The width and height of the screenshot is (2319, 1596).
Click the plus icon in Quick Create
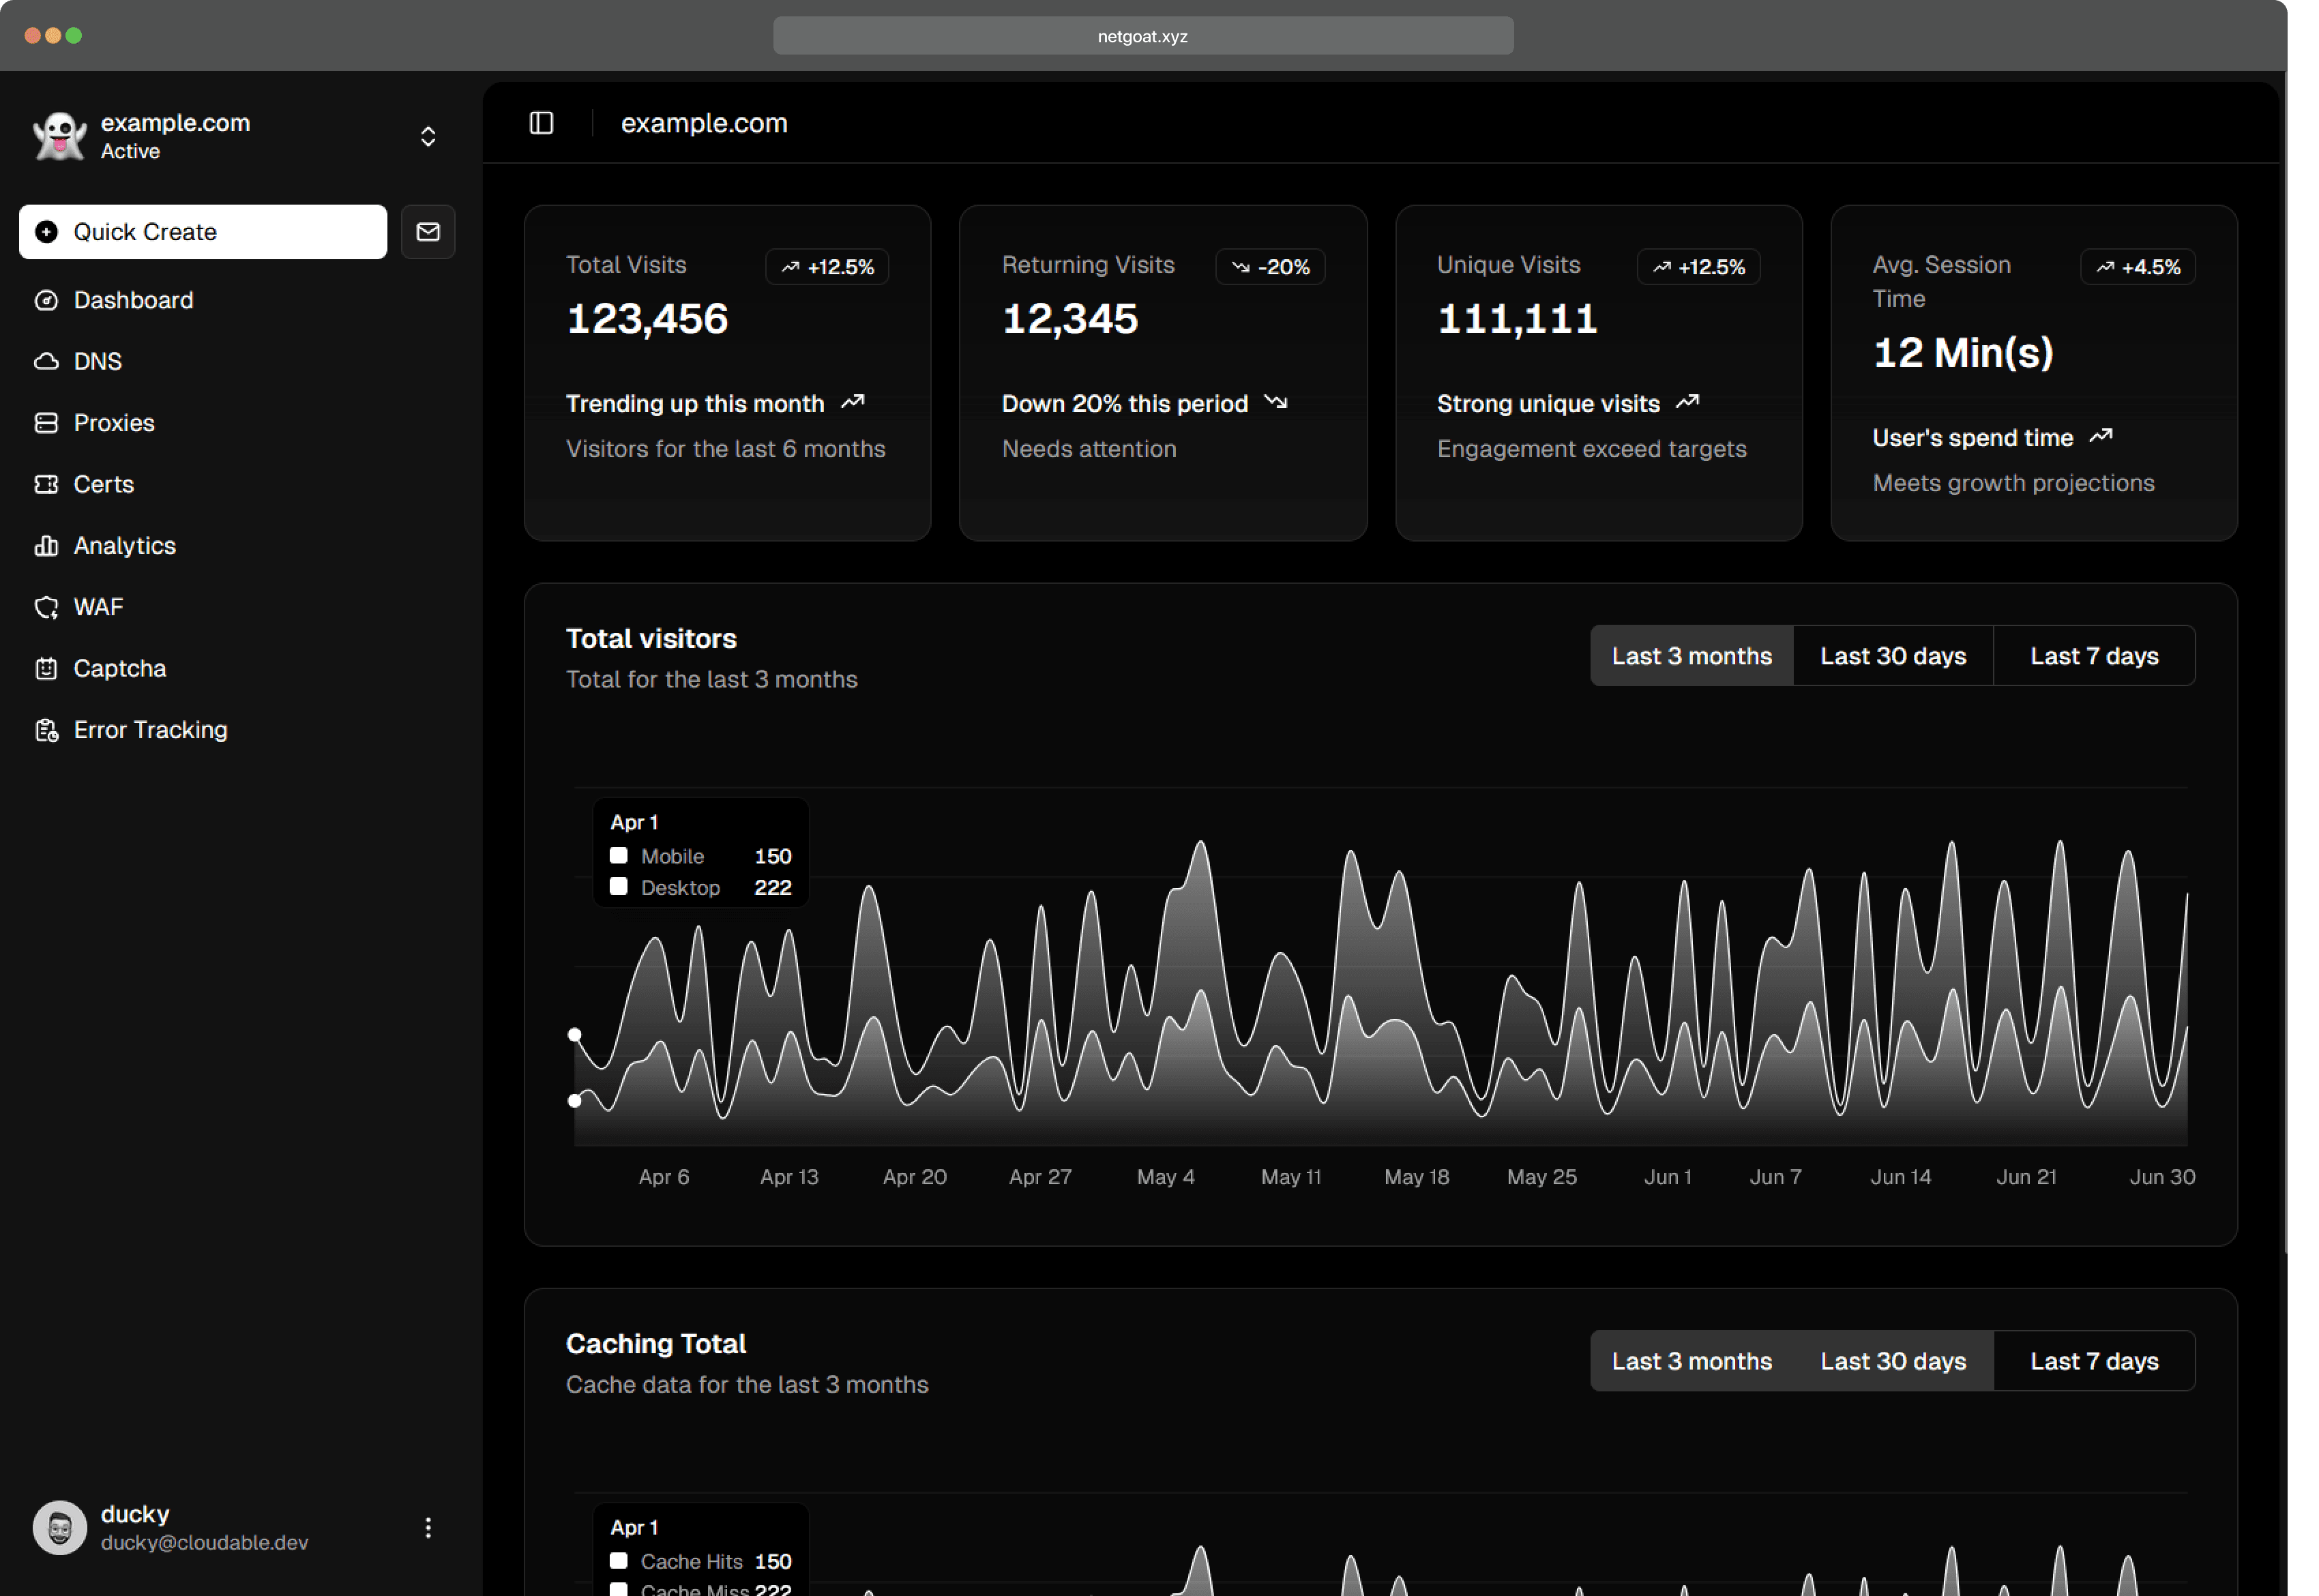point(46,232)
